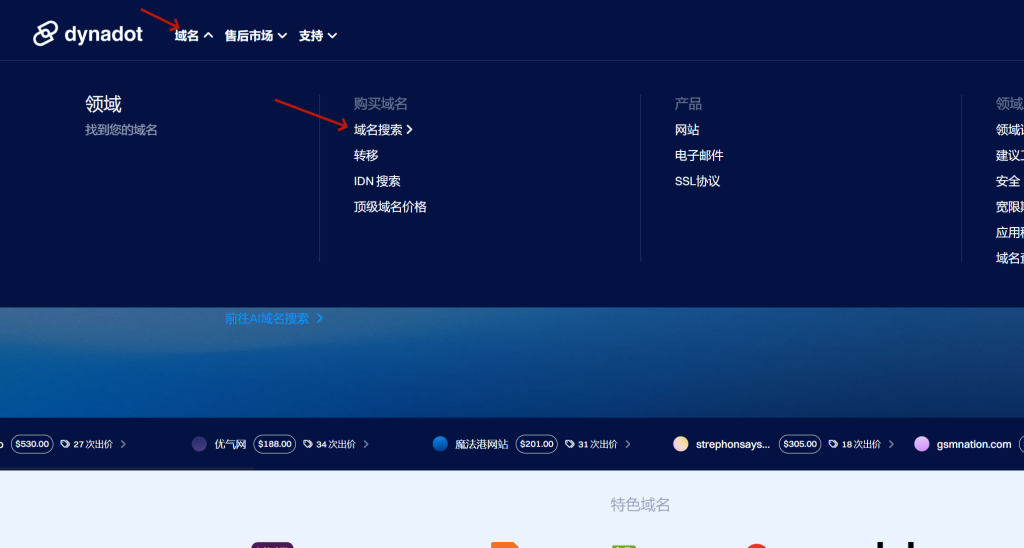This screenshot has height=548, width=1024.
Task: Click the 34 次出价 bid count
Action: (x=336, y=444)
